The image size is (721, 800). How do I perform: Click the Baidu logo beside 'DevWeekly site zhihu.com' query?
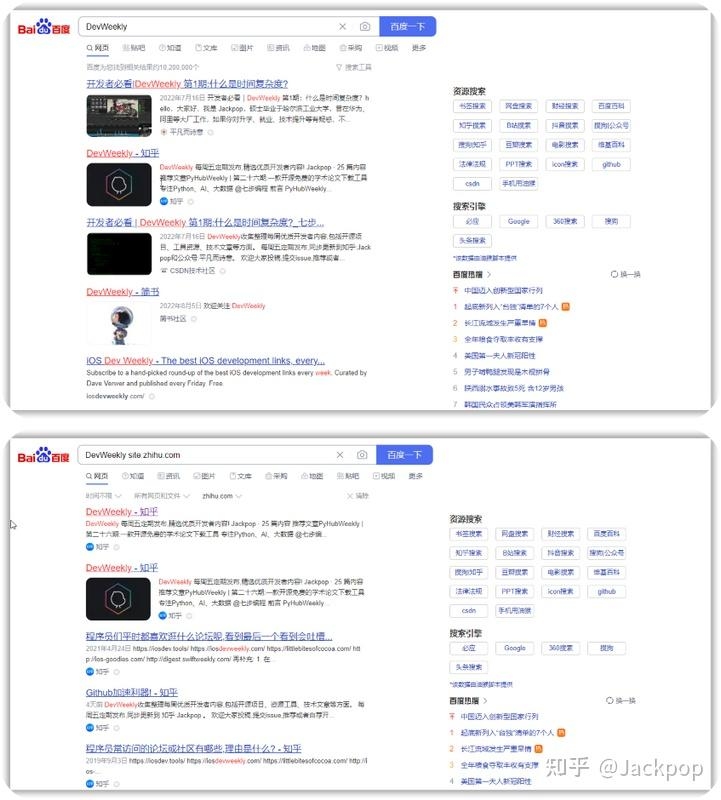[x=43, y=455]
